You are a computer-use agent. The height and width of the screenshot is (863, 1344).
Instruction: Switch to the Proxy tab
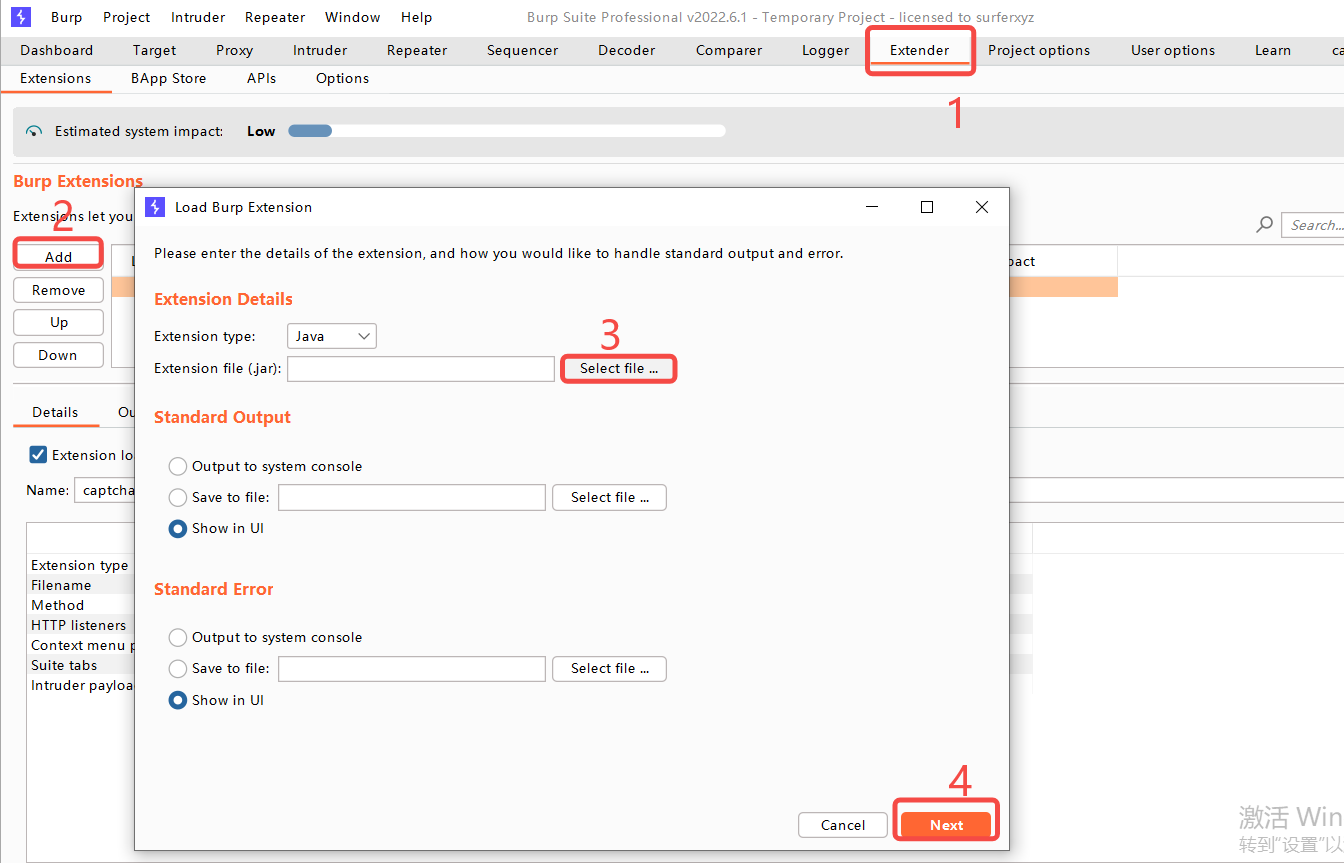(x=234, y=50)
